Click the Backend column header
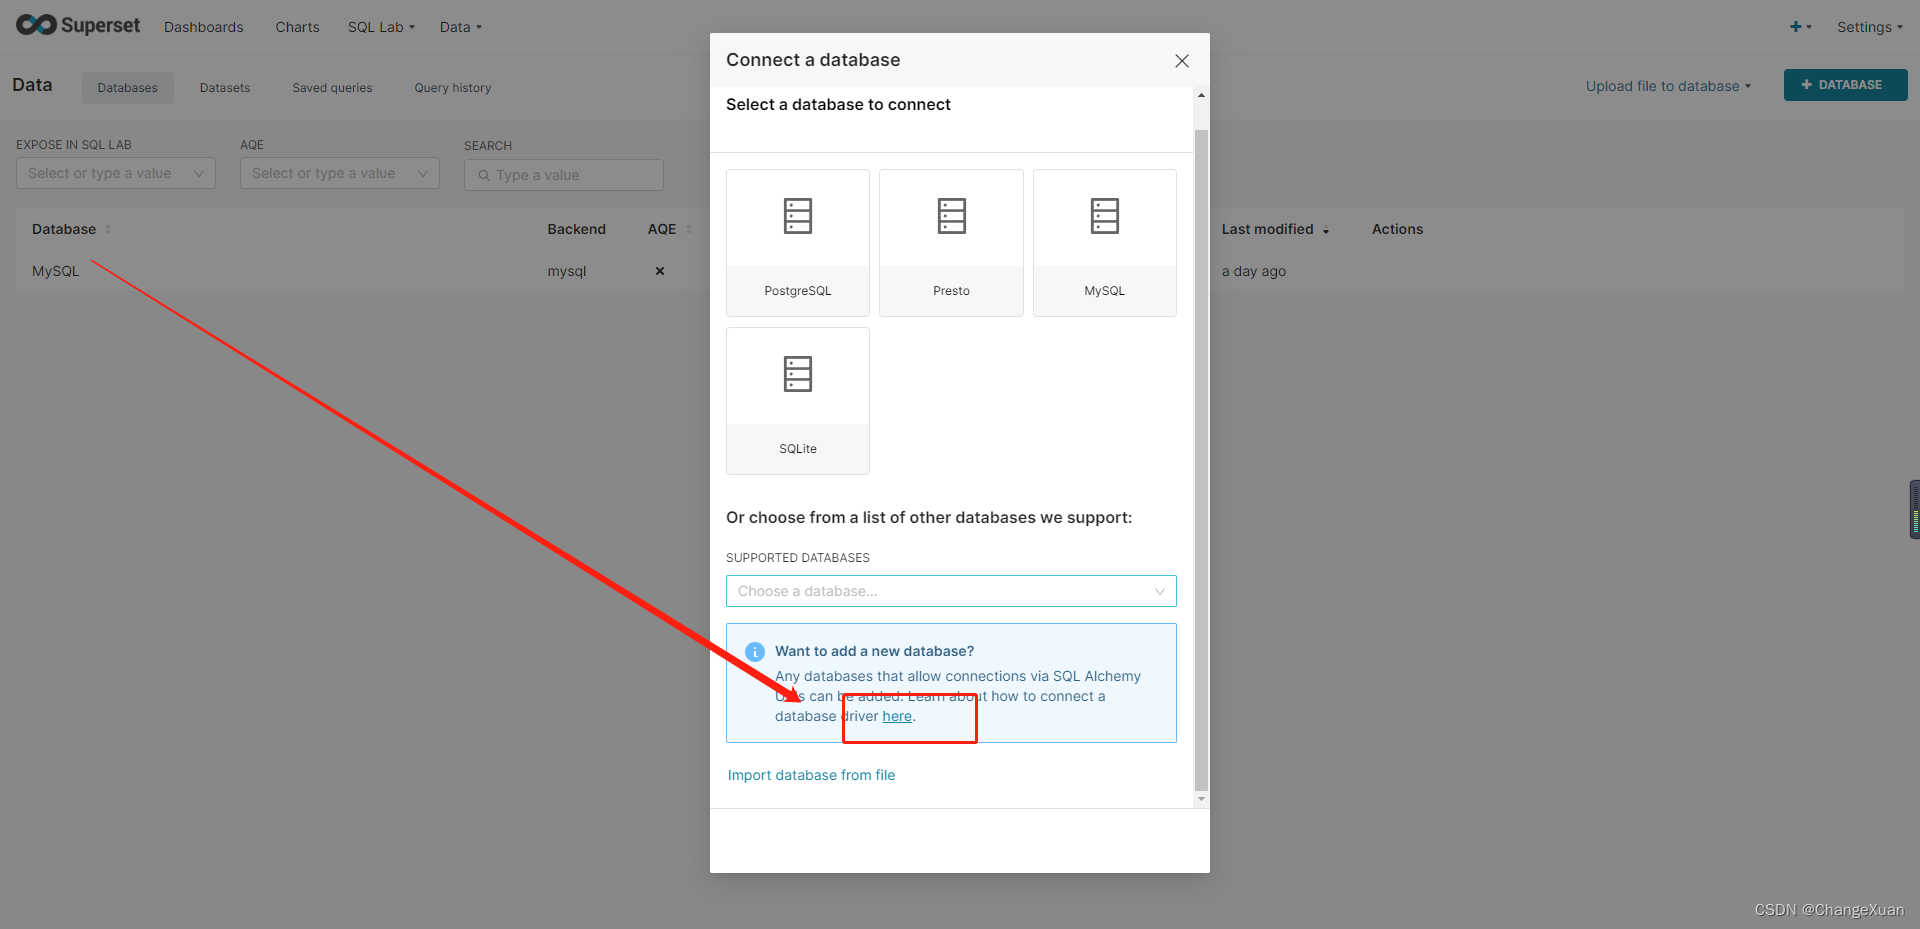1920x929 pixels. click(x=577, y=229)
